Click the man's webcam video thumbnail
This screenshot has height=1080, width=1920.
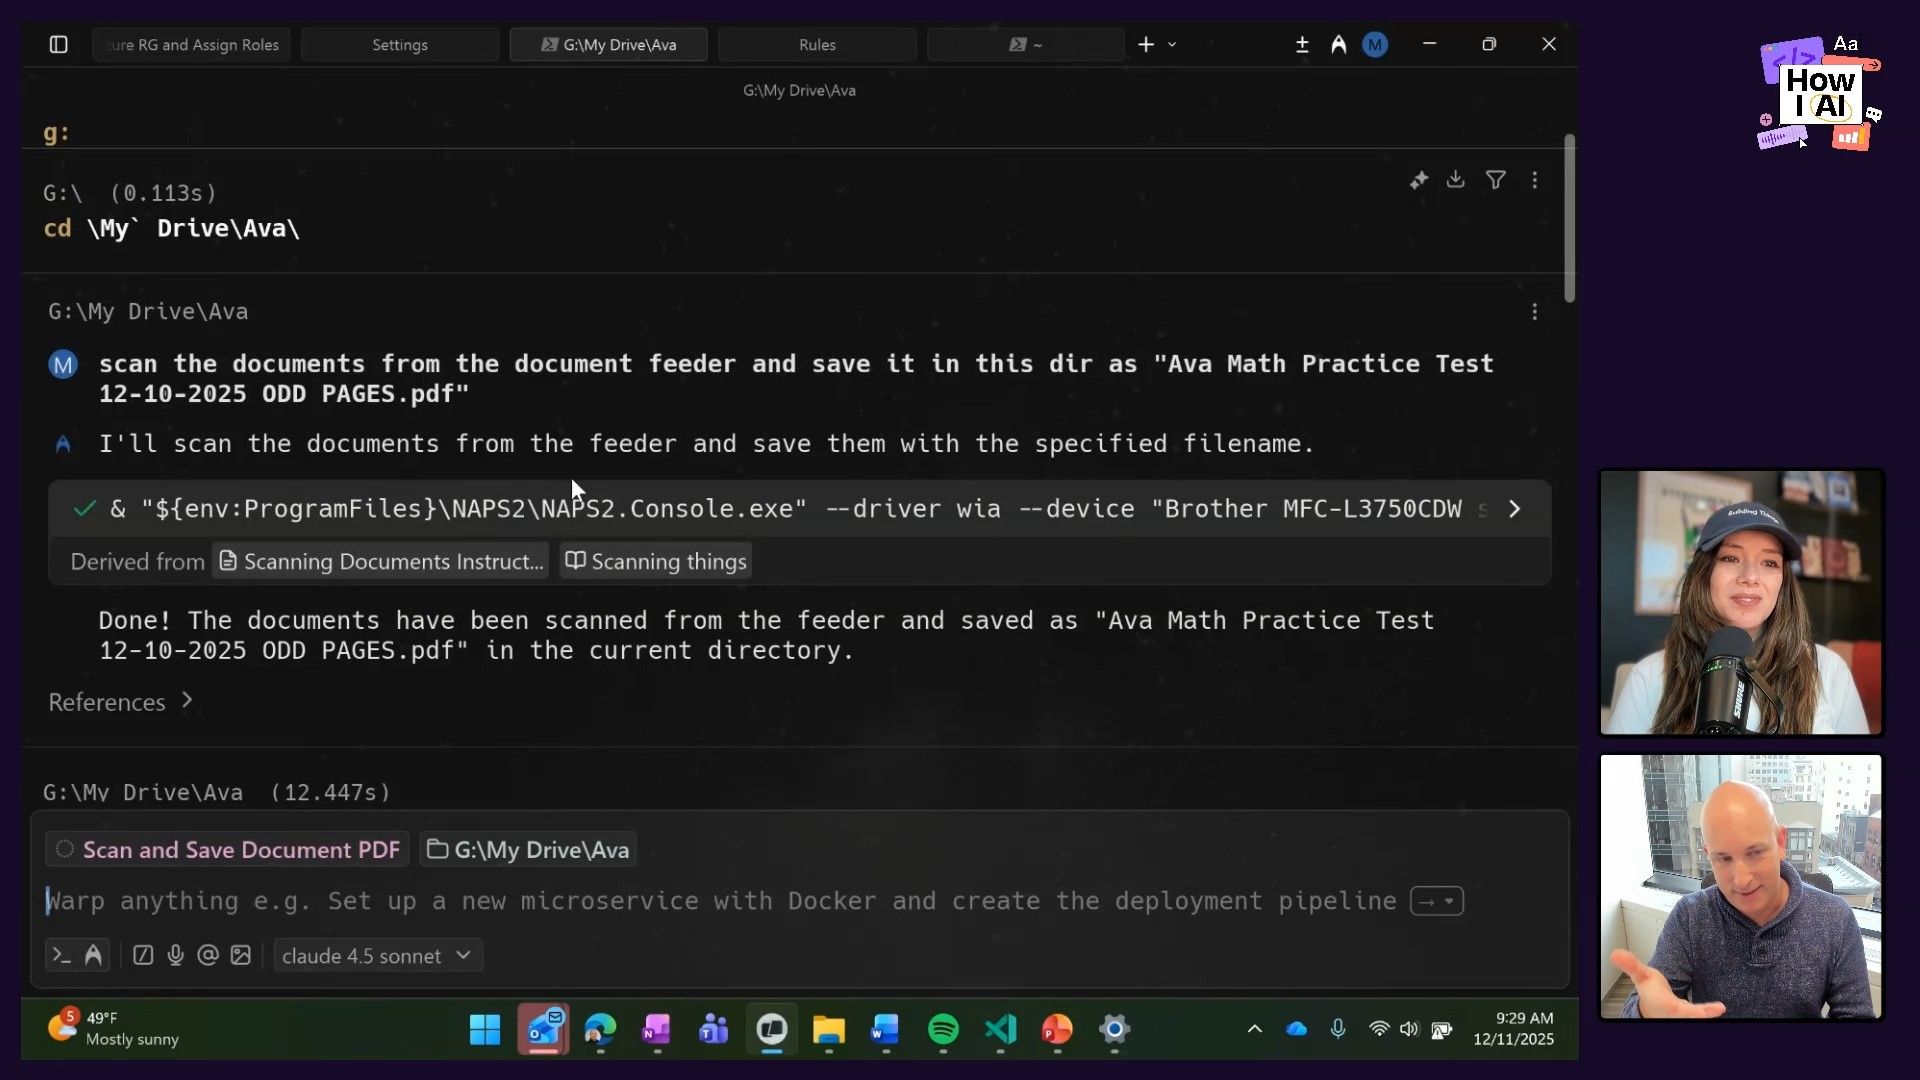(1741, 887)
